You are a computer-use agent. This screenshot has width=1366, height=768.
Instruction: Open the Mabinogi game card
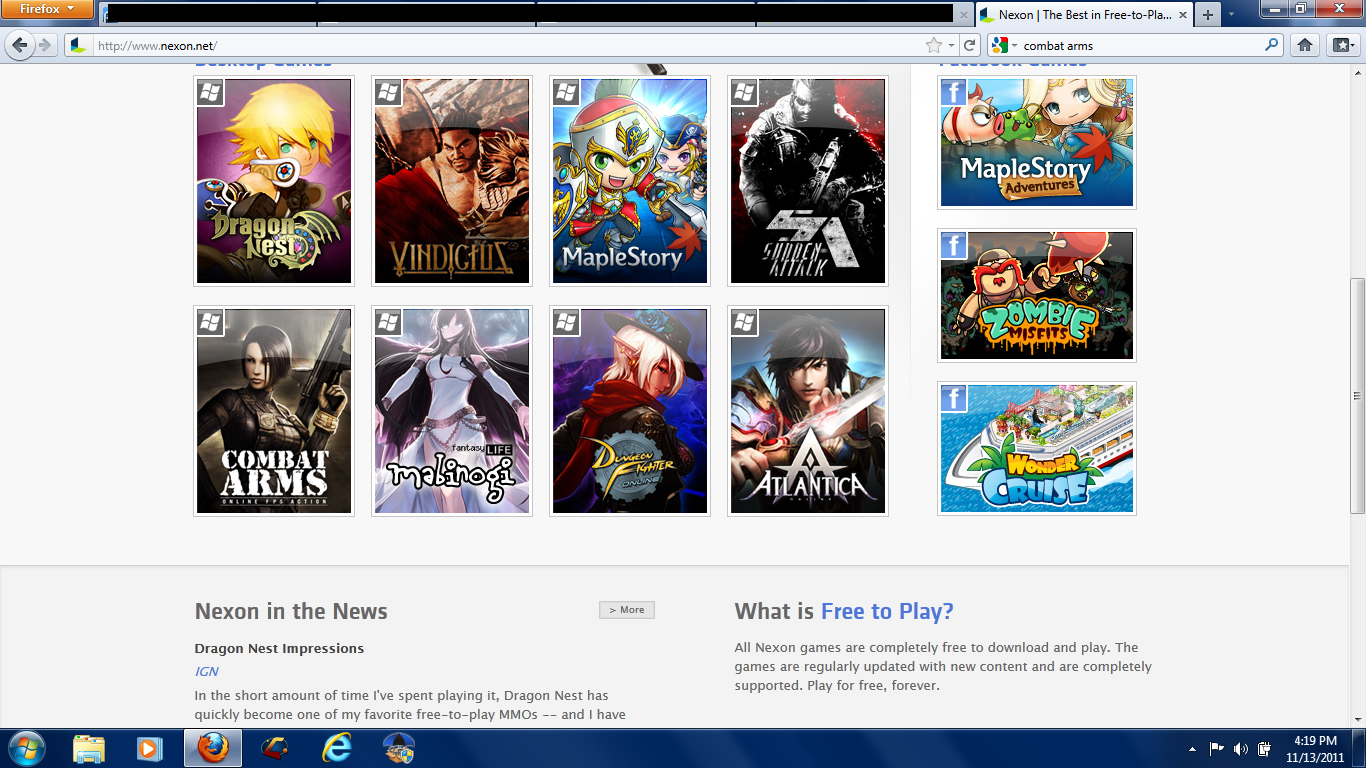[452, 411]
